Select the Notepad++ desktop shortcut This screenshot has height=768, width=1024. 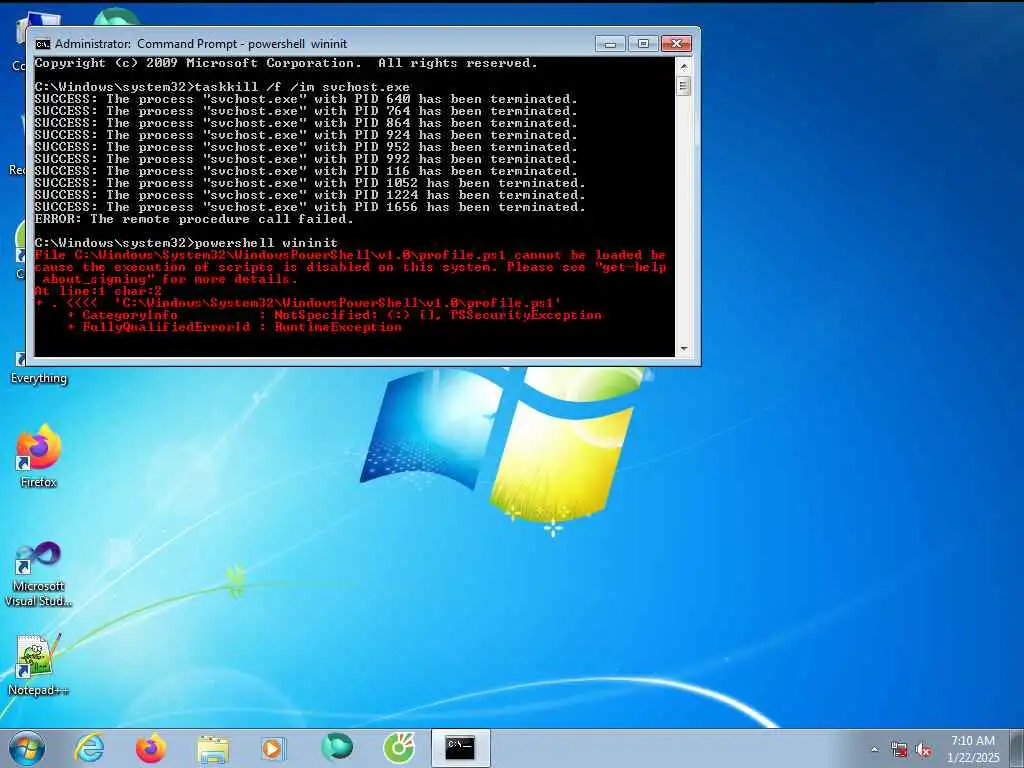38,665
